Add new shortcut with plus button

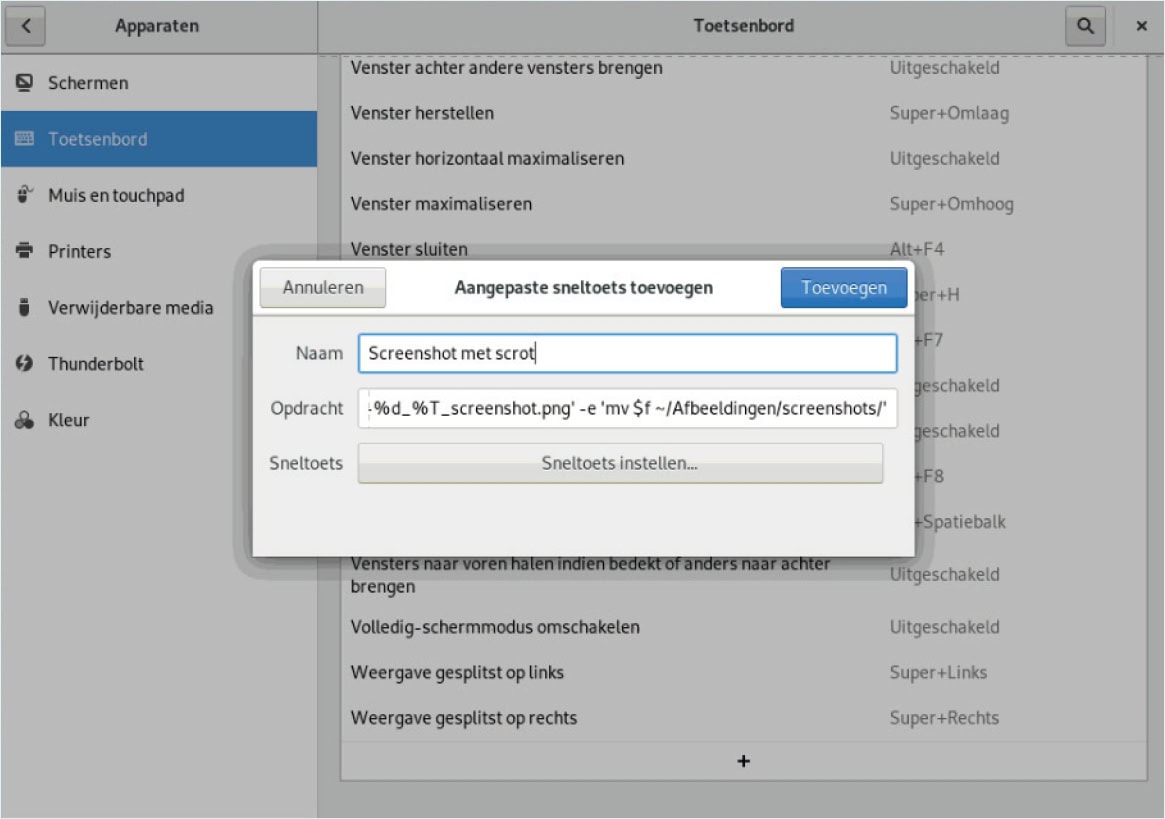tap(743, 761)
